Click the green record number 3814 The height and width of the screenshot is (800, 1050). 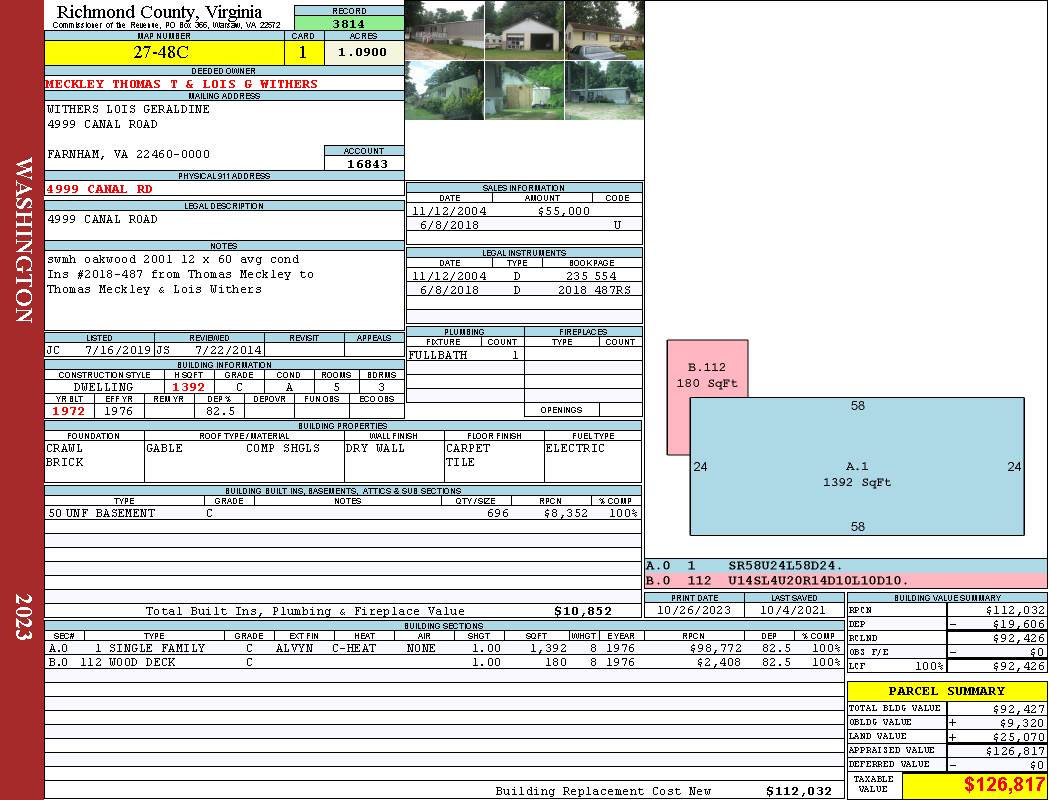(348, 23)
